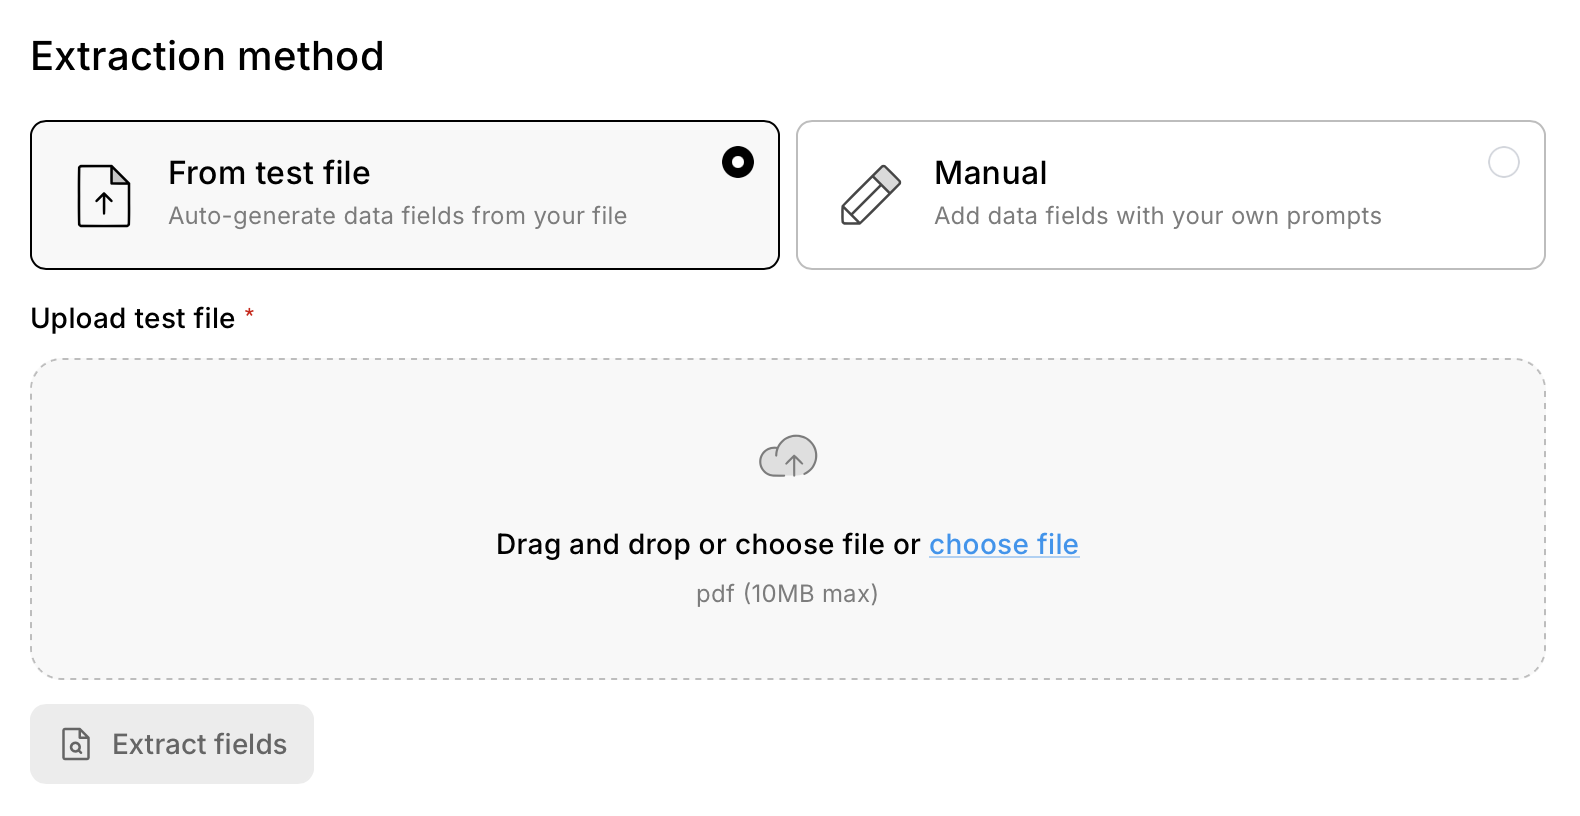Click the Extraction method heading

coord(207,56)
